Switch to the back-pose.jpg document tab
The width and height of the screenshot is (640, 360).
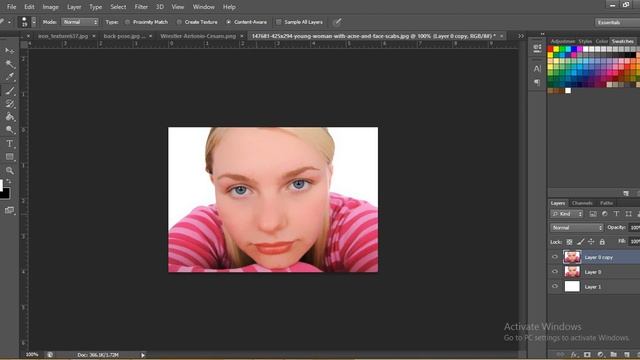click(124, 36)
